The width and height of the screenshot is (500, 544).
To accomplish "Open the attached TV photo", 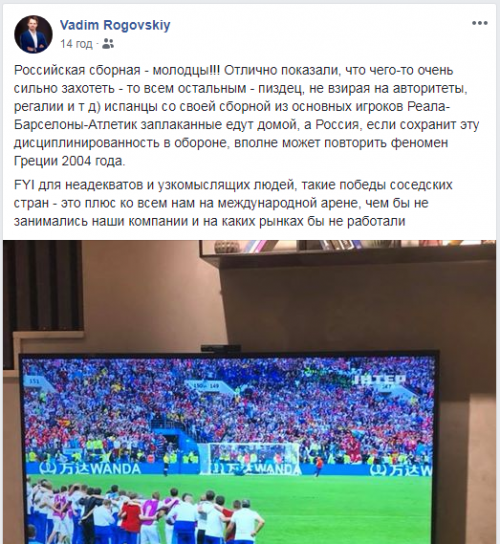I will pos(250,392).
